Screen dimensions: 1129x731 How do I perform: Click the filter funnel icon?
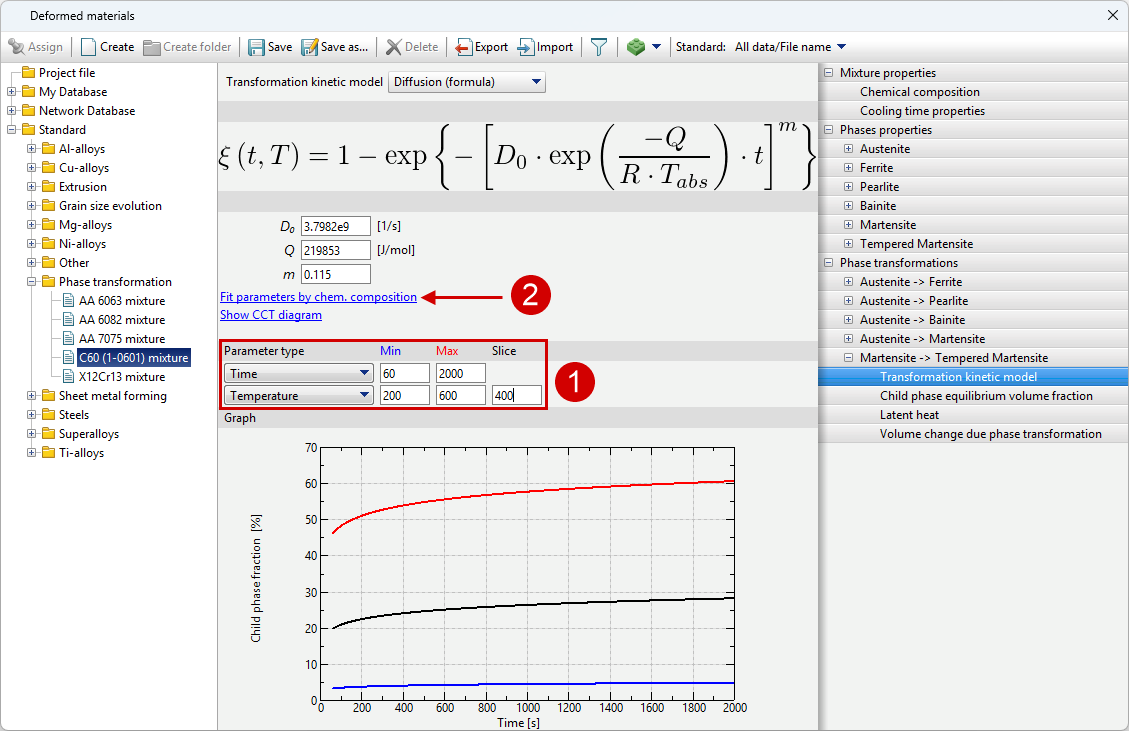(599, 47)
